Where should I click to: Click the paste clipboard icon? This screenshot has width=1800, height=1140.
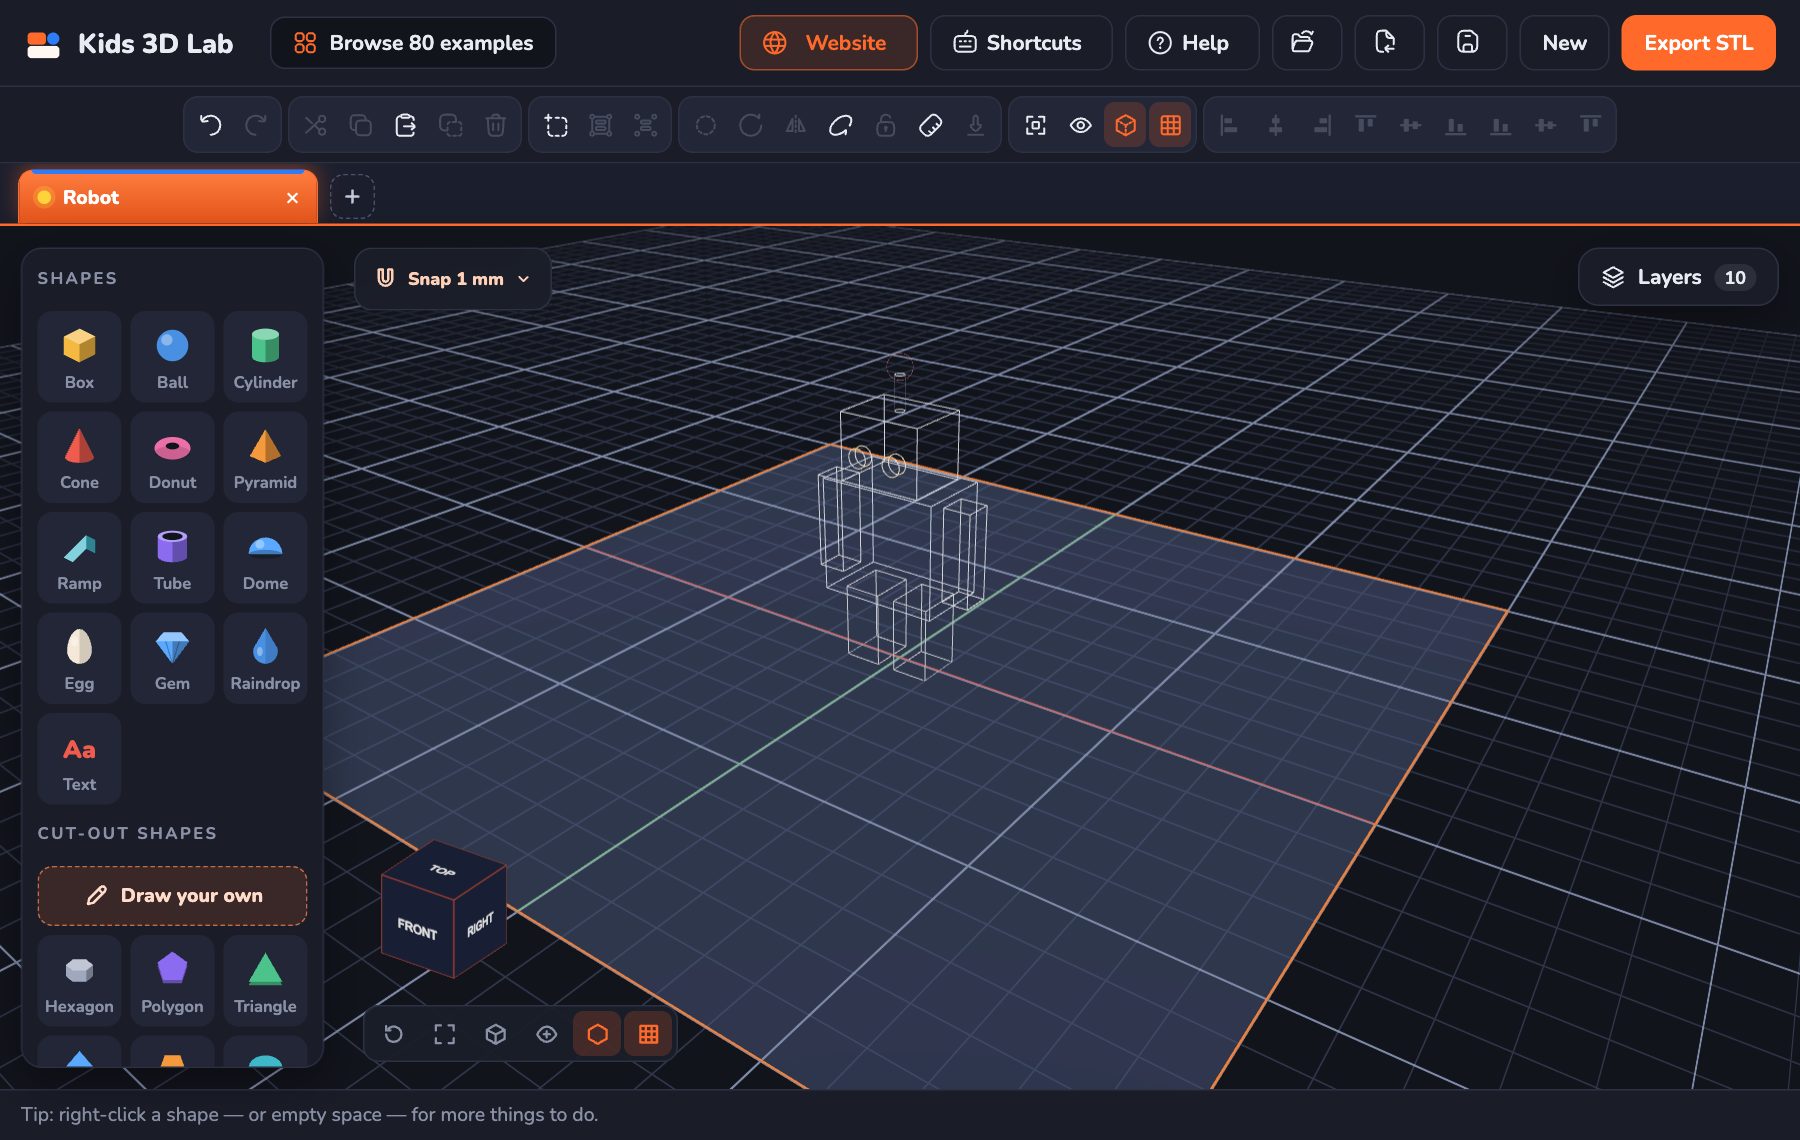[x=405, y=125]
